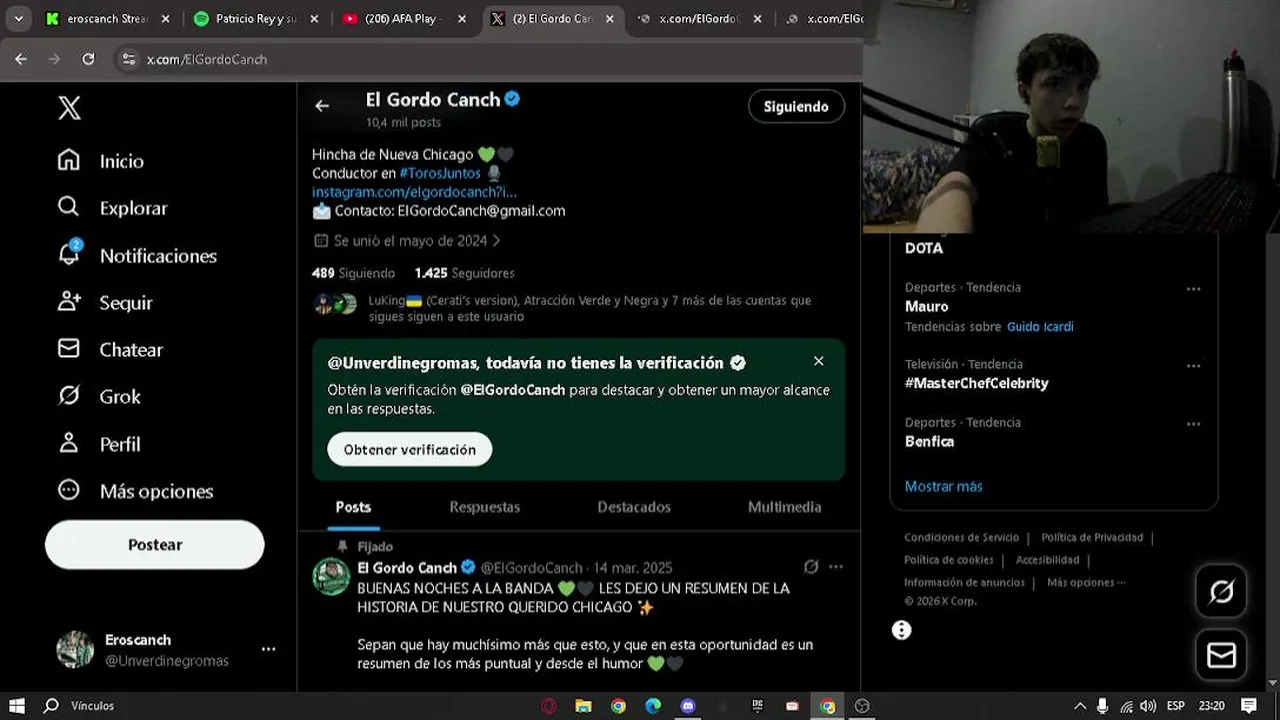Open the floating Grok button
This screenshot has width=1280, height=720.
coord(1221,592)
